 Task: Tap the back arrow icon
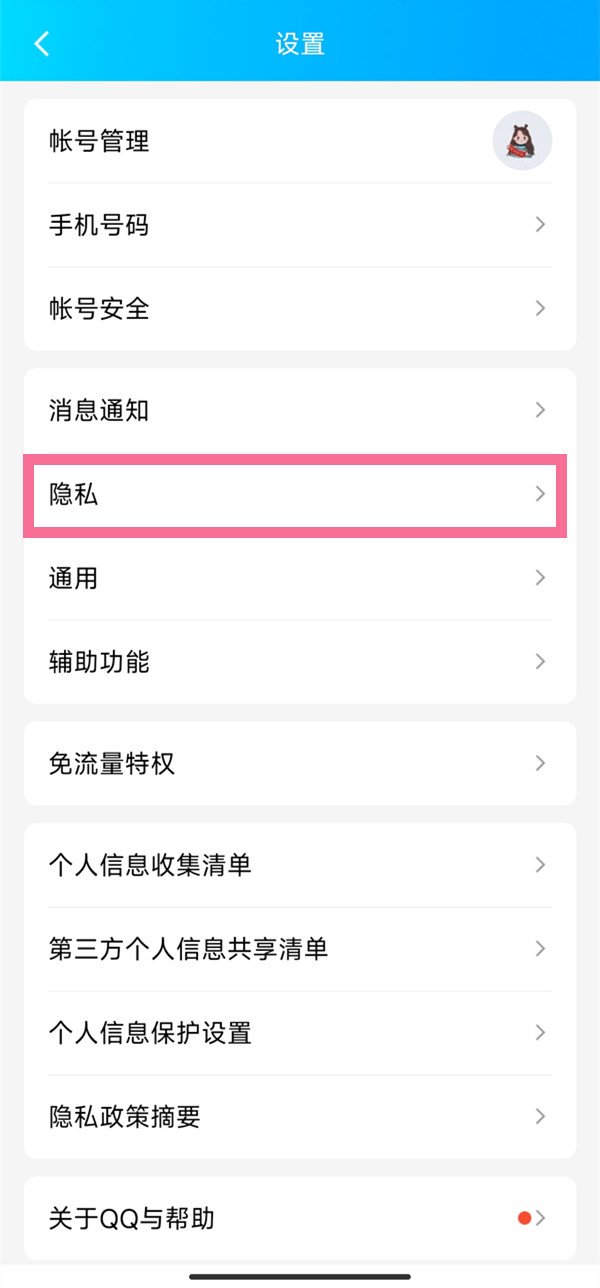42,44
